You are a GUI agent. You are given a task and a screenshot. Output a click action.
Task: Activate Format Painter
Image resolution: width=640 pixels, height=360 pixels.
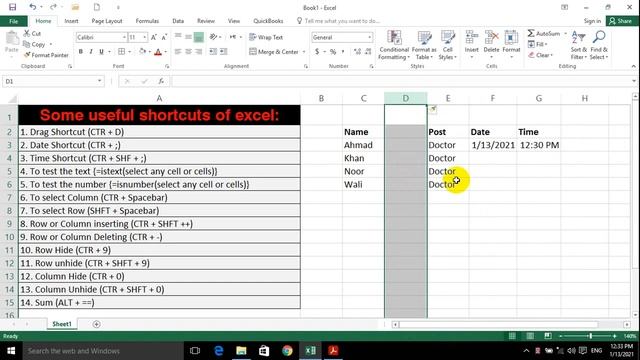point(46,55)
